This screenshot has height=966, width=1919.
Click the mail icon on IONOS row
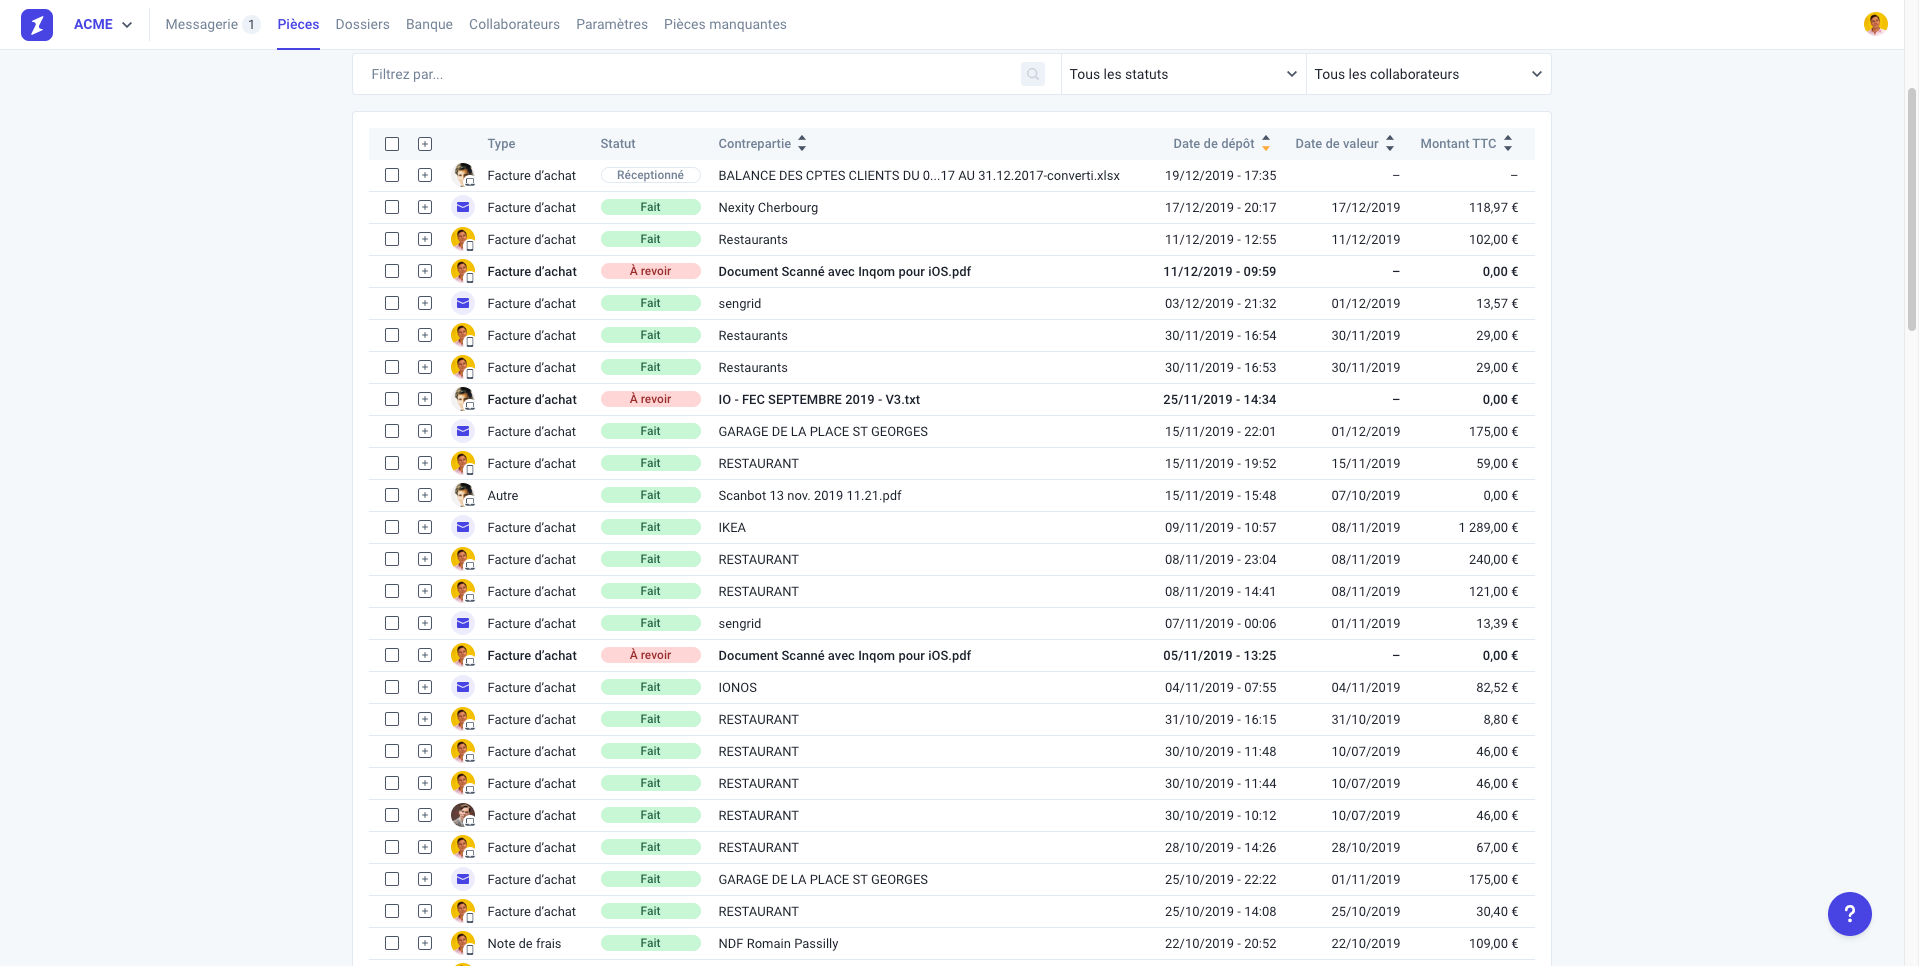coord(463,687)
